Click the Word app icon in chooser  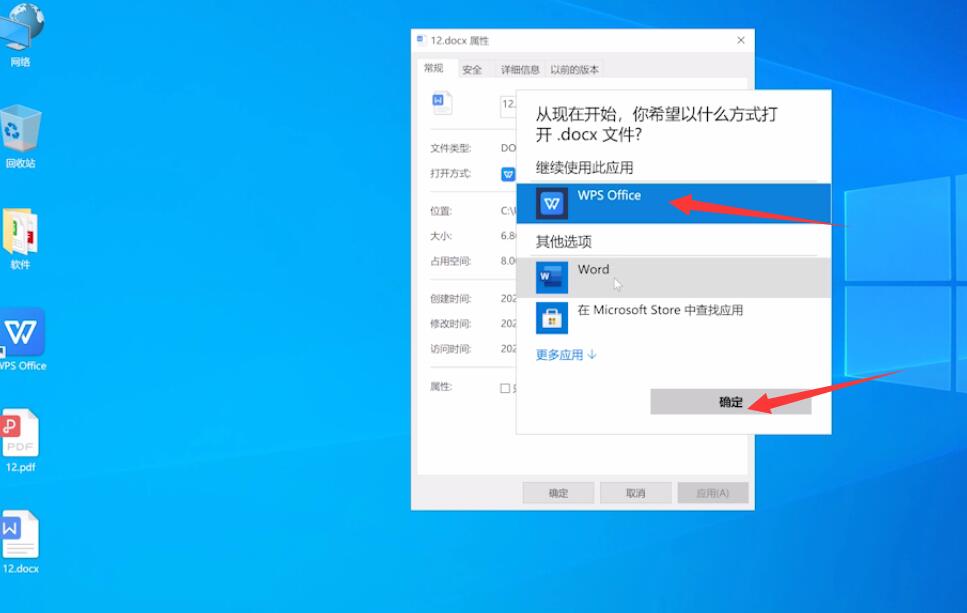pyautogui.click(x=551, y=278)
